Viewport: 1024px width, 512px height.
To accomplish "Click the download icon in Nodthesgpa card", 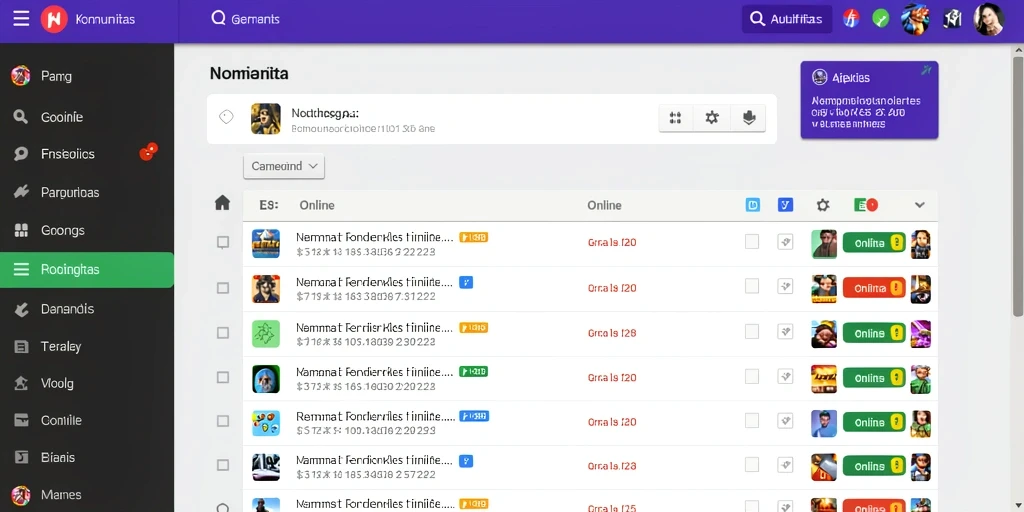I will (x=748, y=118).
